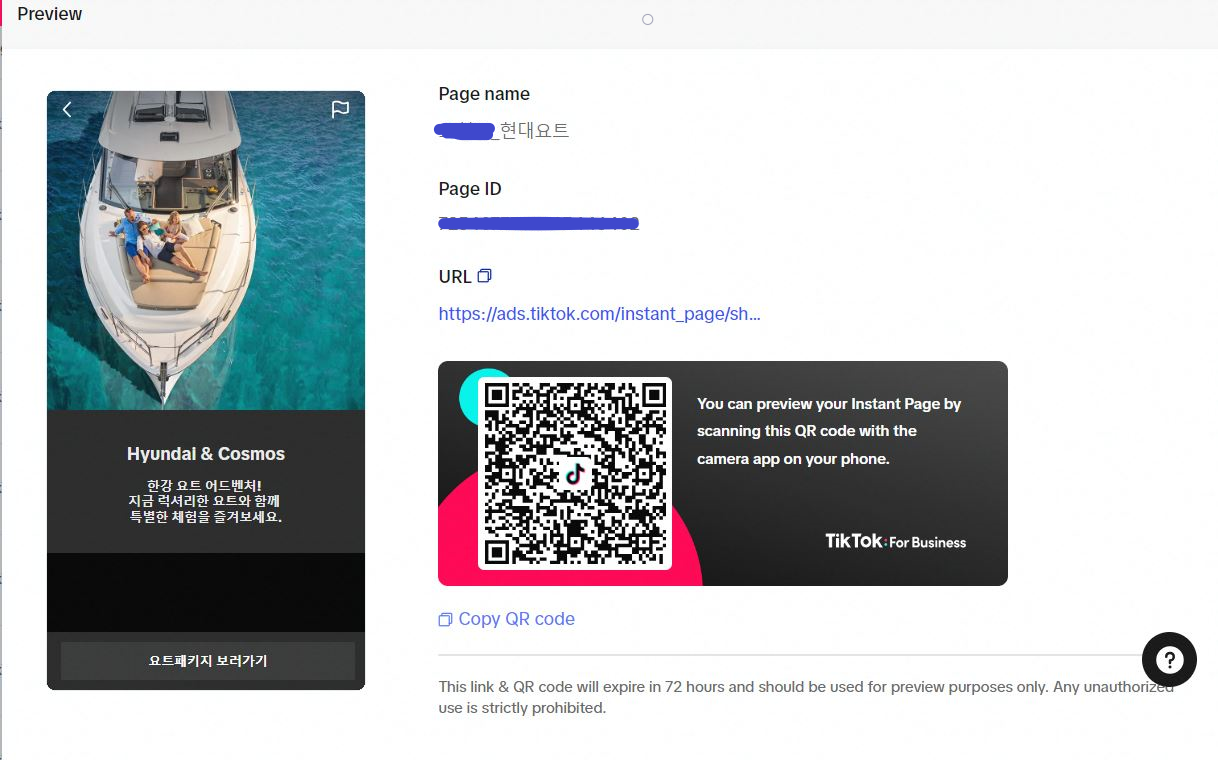Image resolution: width=1218 pixels, height=760 pixels.
Task: Click the back arrow in phone preview
Action: pos(67,109)
